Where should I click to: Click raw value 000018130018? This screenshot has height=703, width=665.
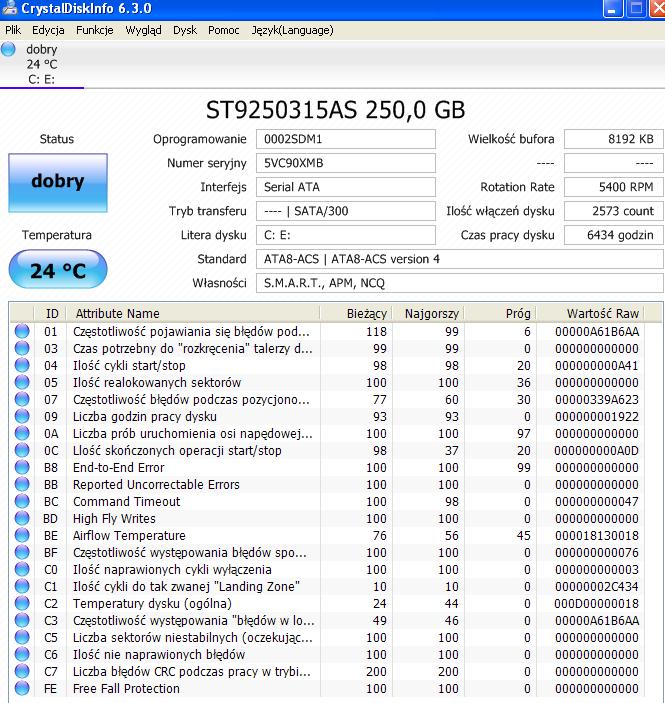[x=596, y=535]
